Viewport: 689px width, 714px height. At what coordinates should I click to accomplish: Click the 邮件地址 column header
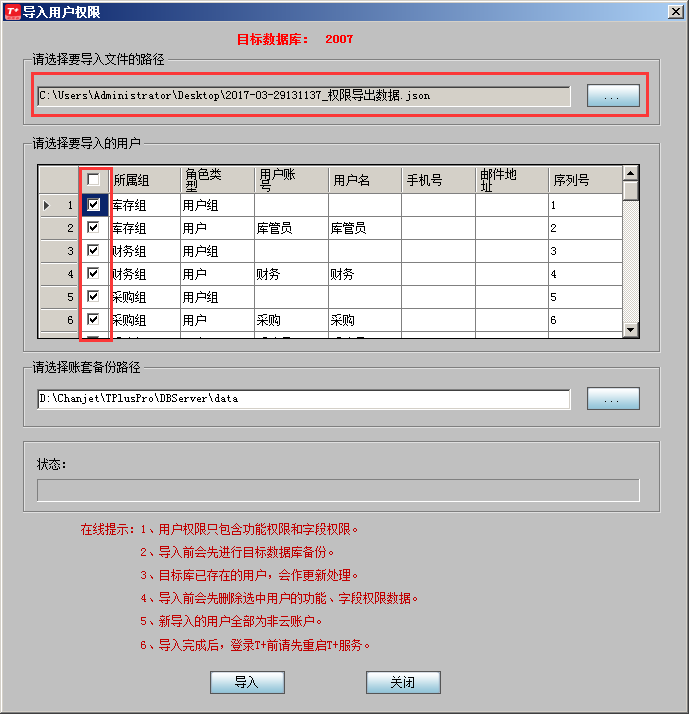coord(512,180)
